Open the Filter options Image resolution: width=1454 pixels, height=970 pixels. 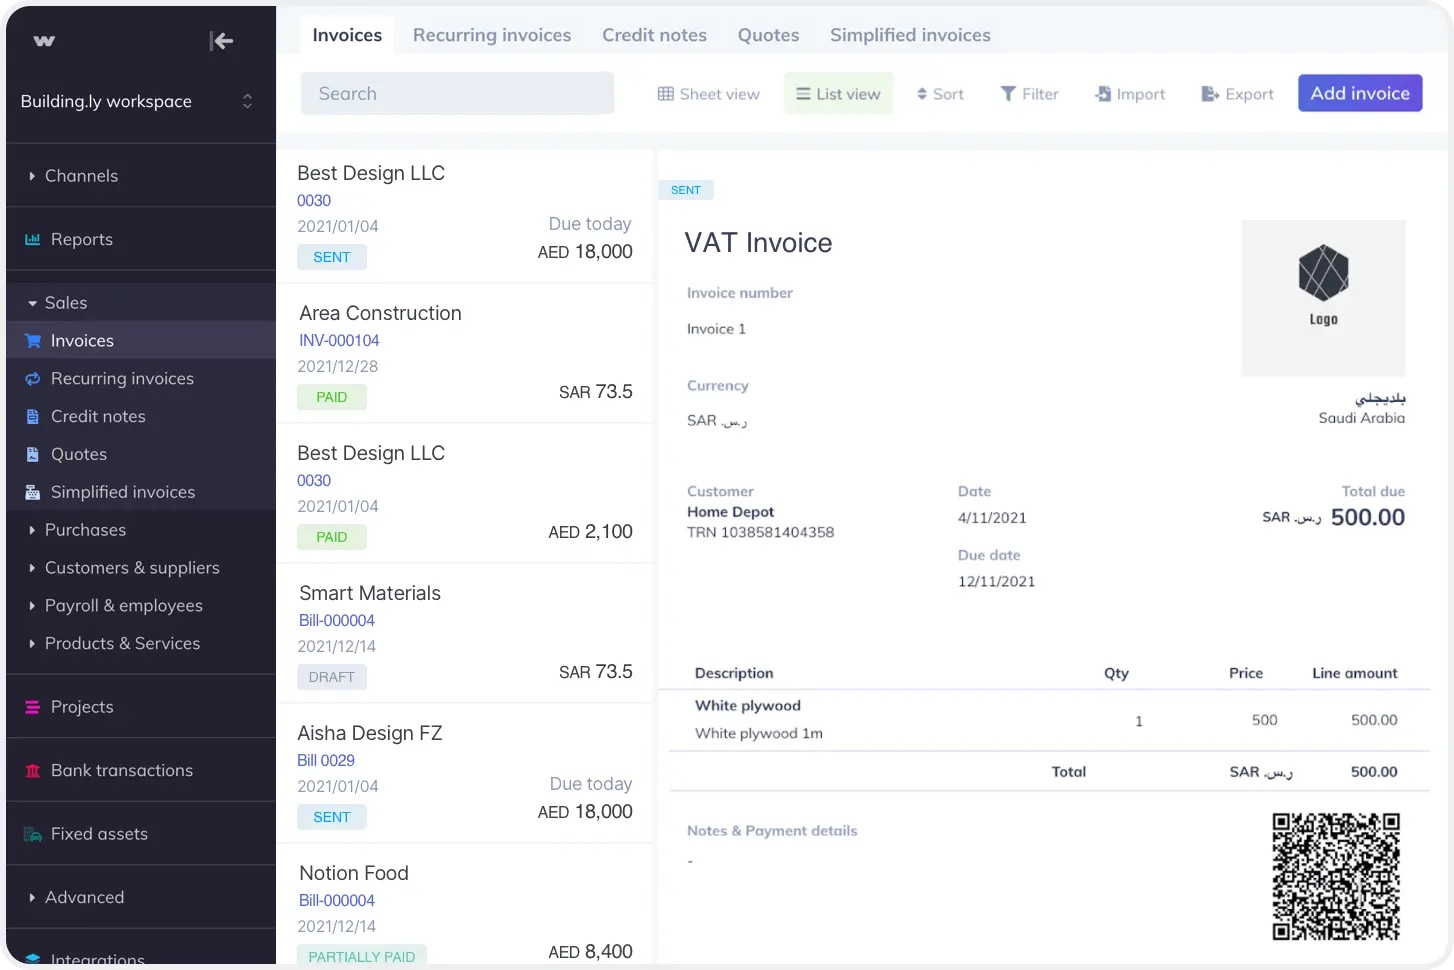pyautogui.click(x=1029, y=93)
